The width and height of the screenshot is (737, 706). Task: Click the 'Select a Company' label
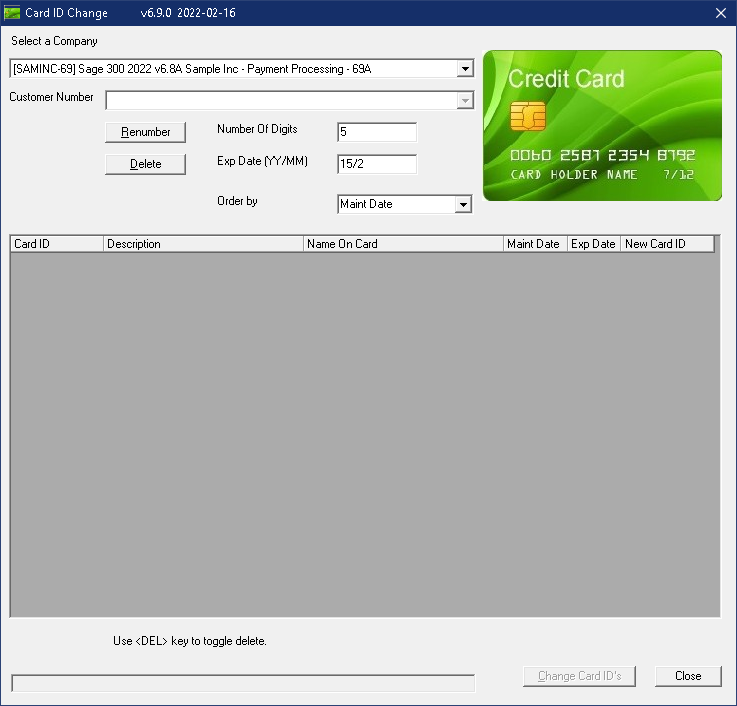pos(54,41)
